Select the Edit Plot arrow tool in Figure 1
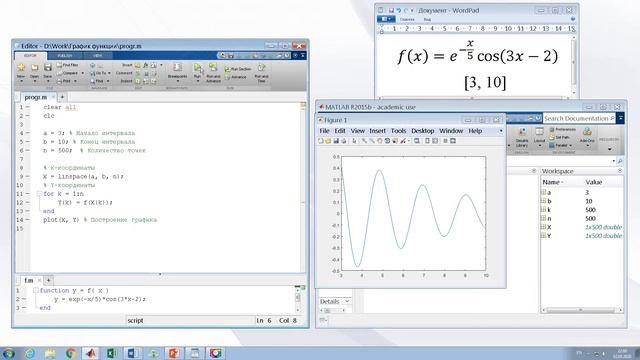Viewport: 640px width, 360px height. click(x=354, y=141)
